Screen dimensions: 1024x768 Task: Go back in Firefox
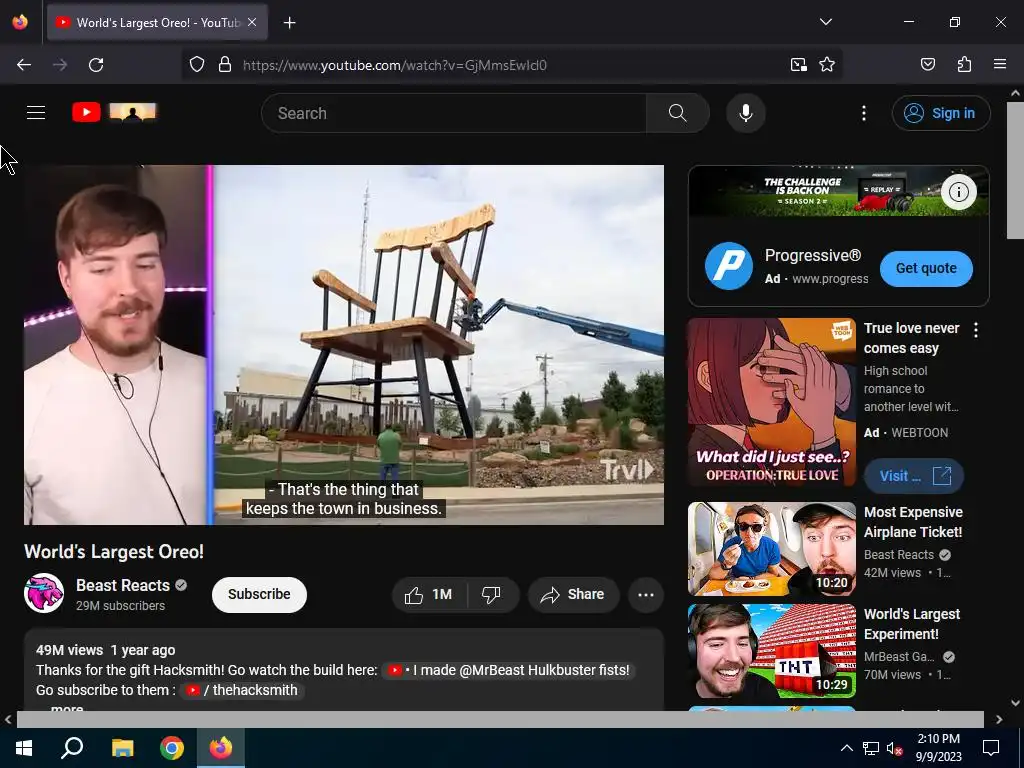pos(24,65)
